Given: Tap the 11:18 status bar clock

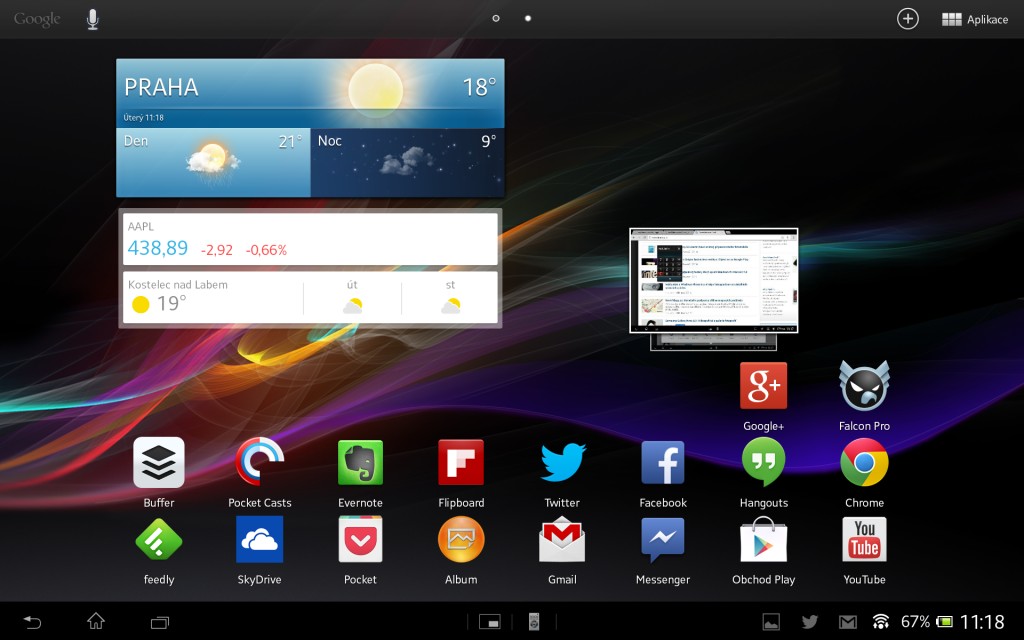Looking at the screenshot, I should [x=982, y=622].
